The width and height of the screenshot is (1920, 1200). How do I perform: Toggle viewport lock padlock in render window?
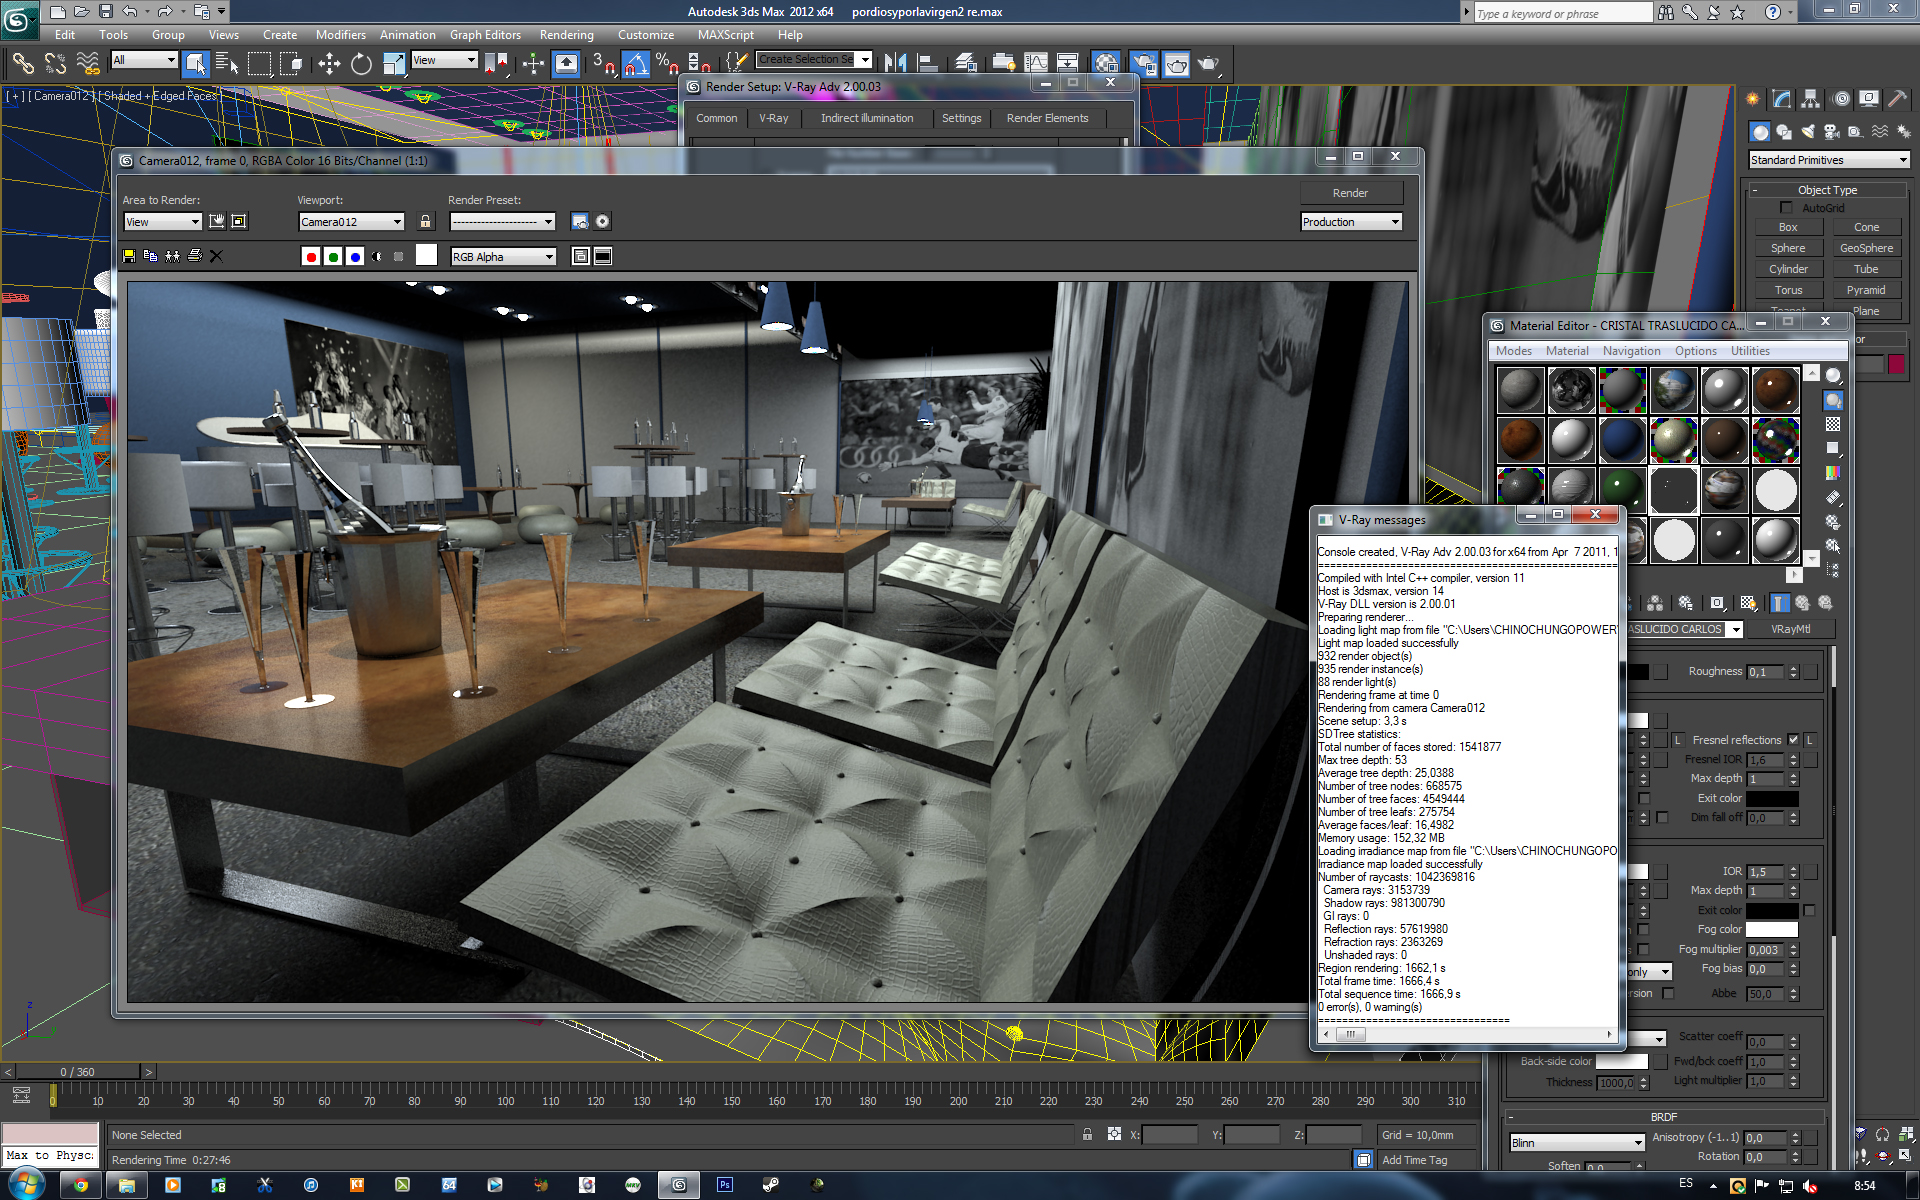[x=425, y=221]
